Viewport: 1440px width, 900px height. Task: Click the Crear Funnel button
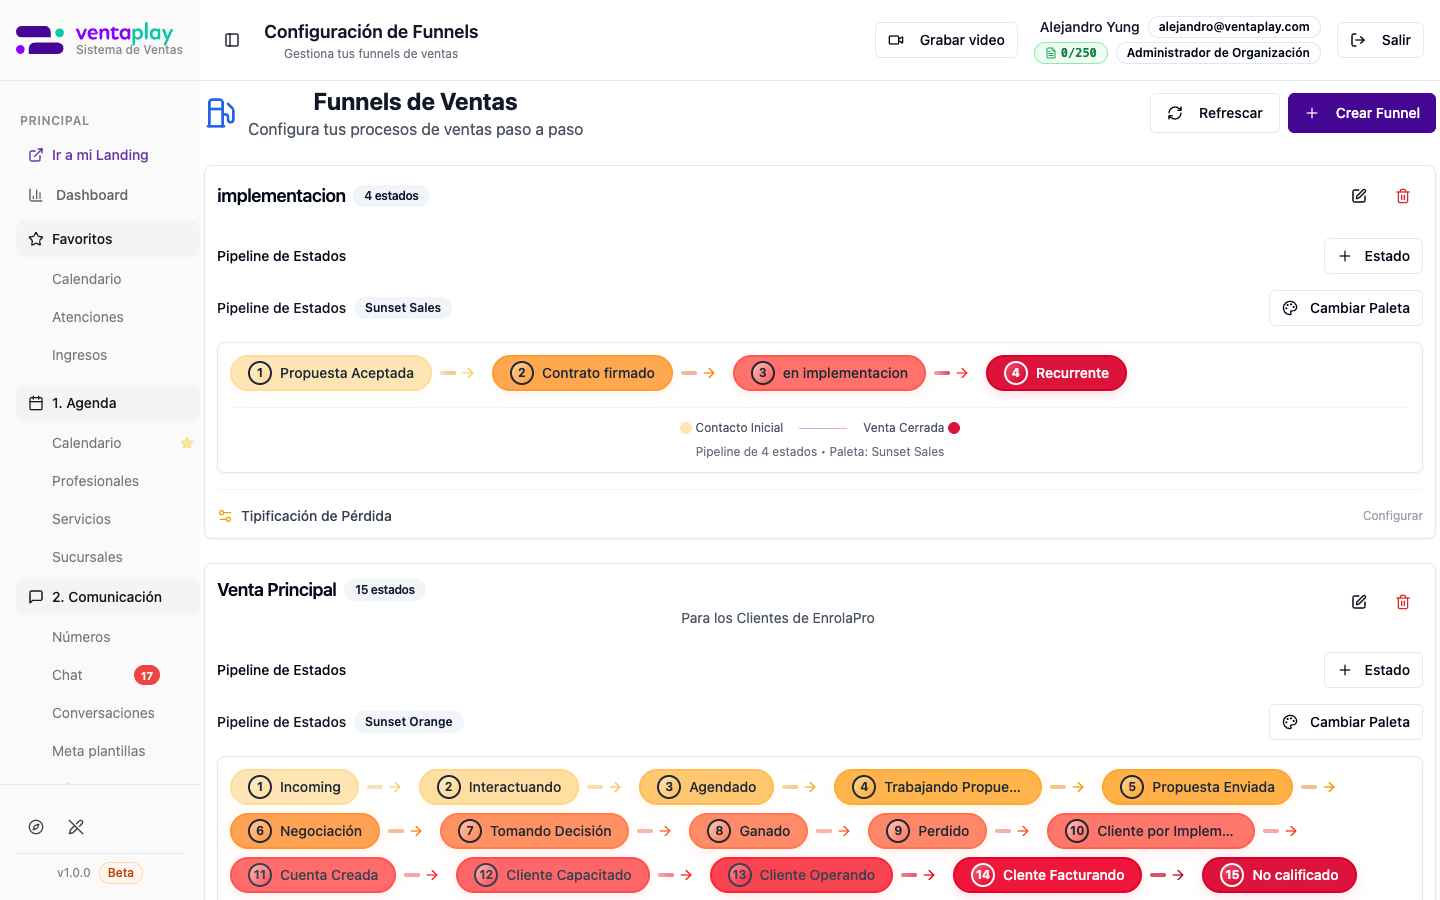(x=1361, y=113)
